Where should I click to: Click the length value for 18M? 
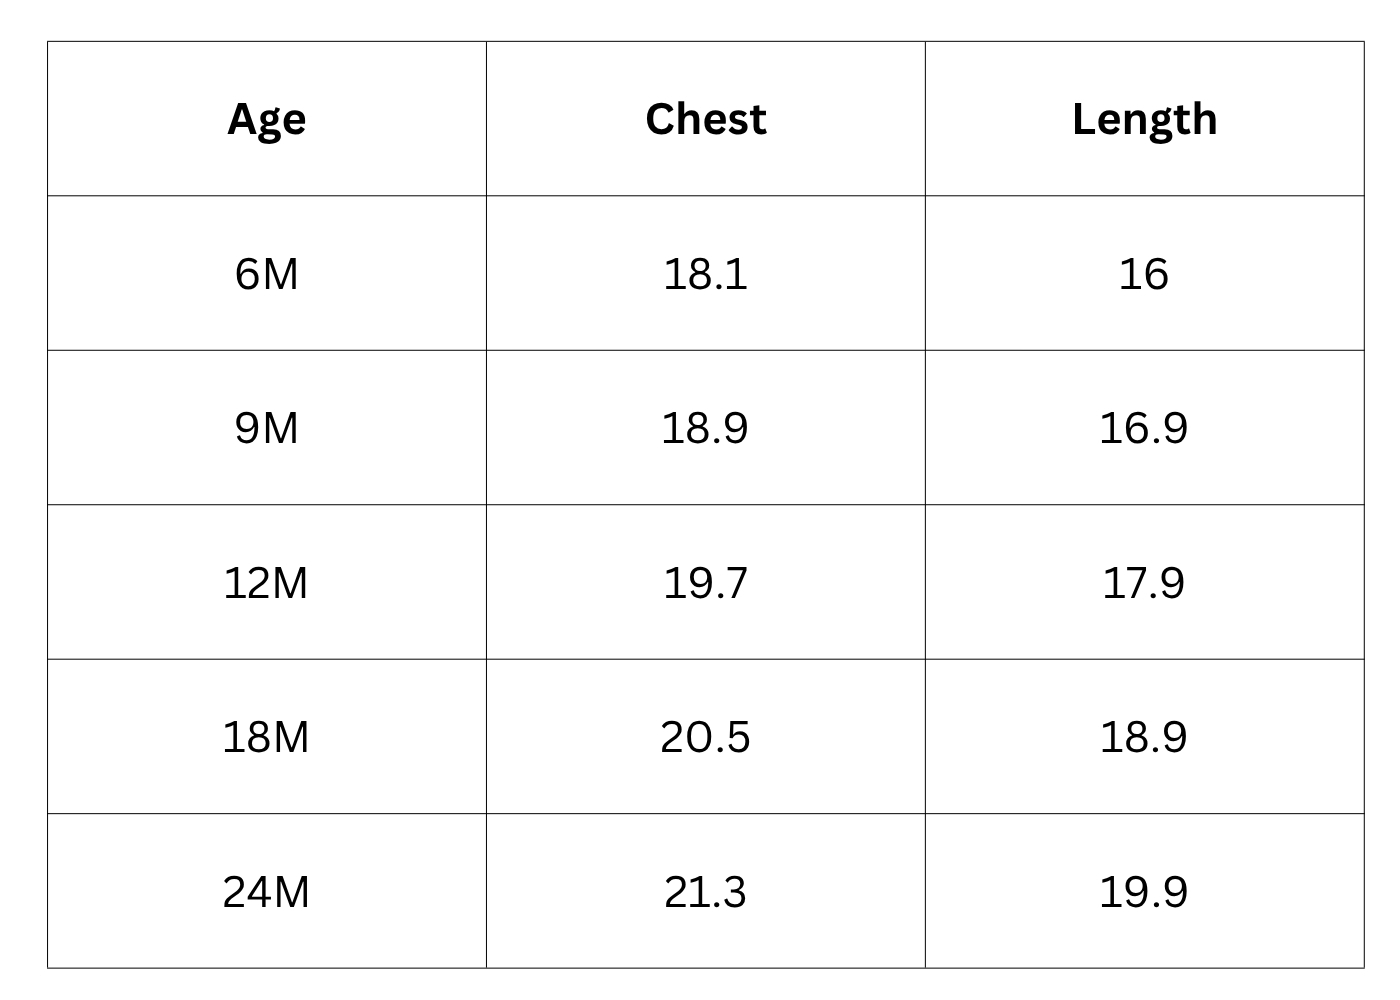1143,737
